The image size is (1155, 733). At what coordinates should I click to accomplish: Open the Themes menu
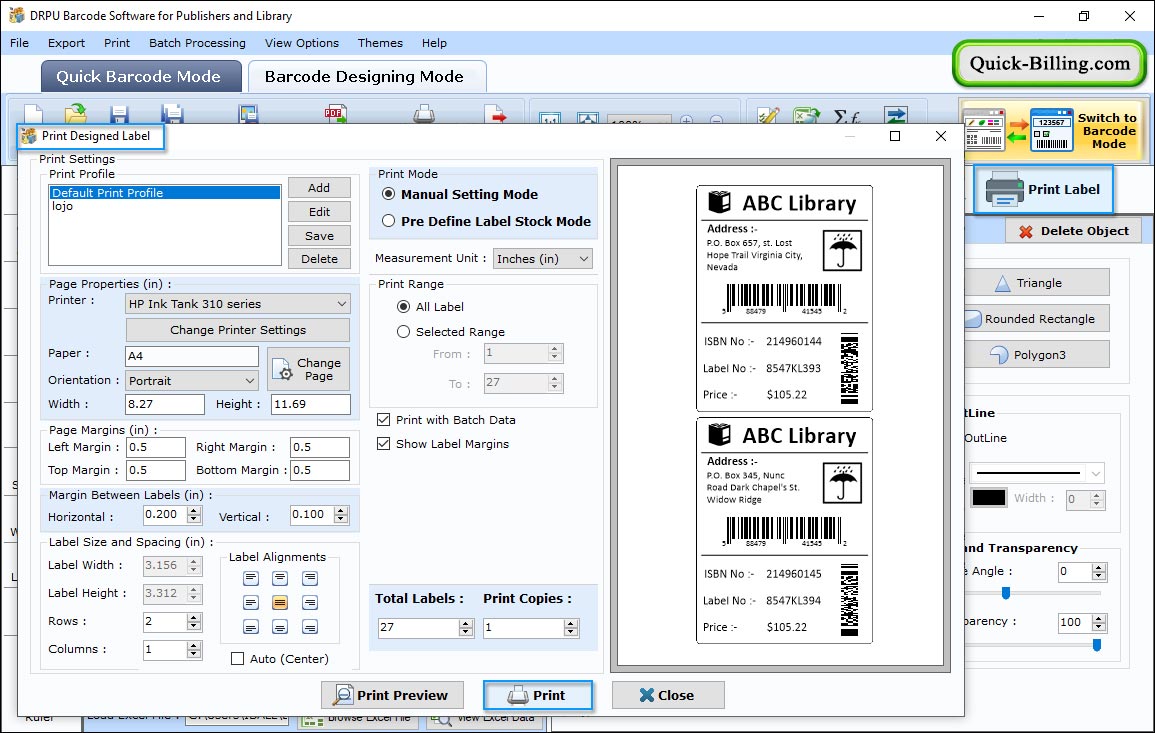tap(380, 43)
